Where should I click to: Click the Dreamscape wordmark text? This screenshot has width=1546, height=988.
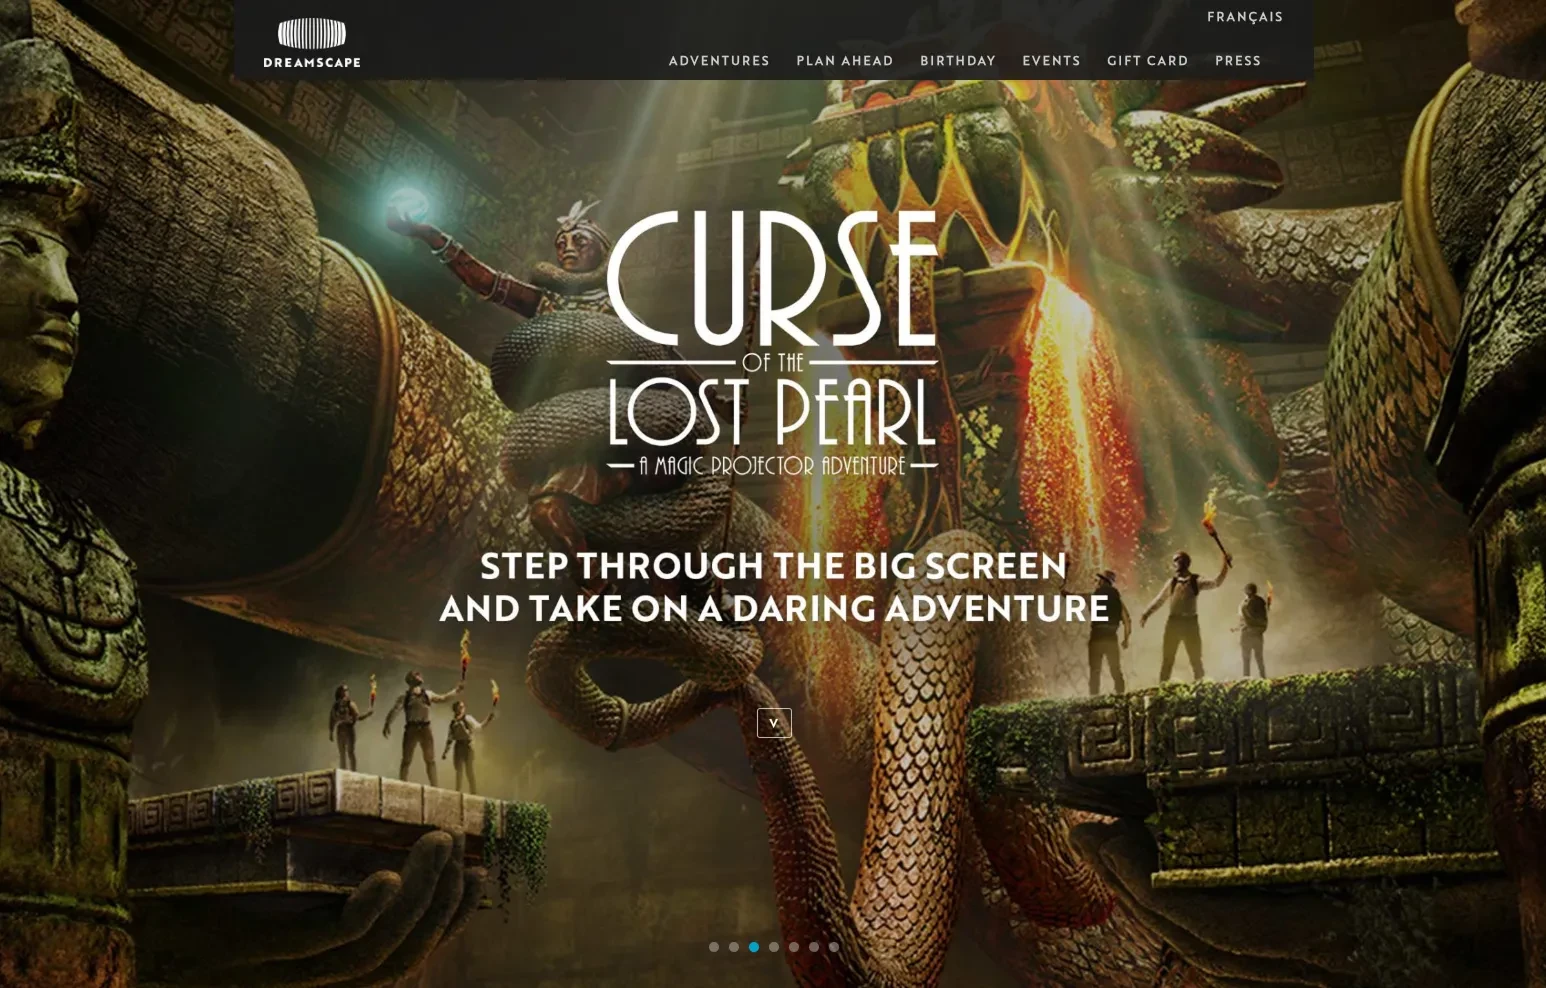point(312,62)
